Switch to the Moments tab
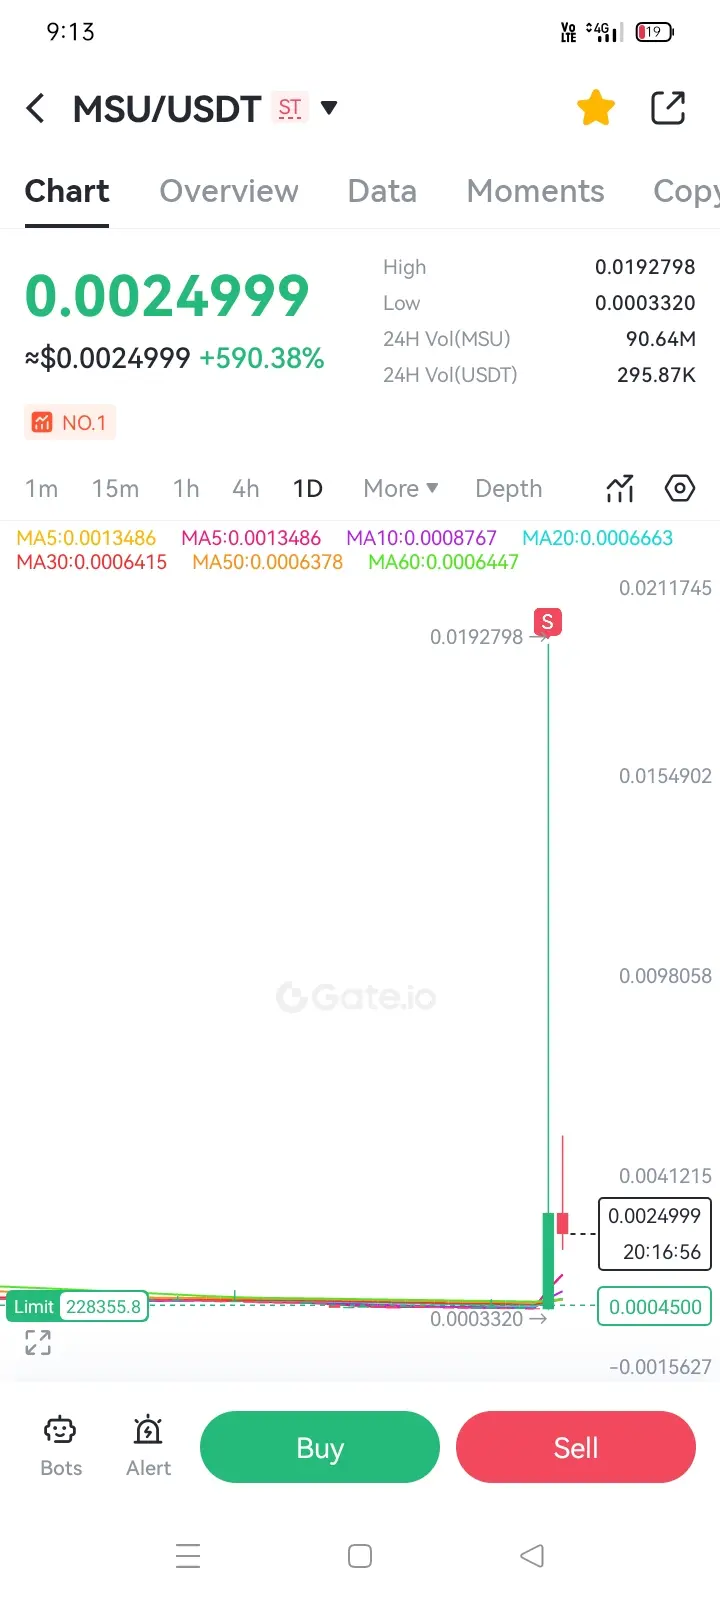Viewport: 720px width, 1600px height. [535, 191]
